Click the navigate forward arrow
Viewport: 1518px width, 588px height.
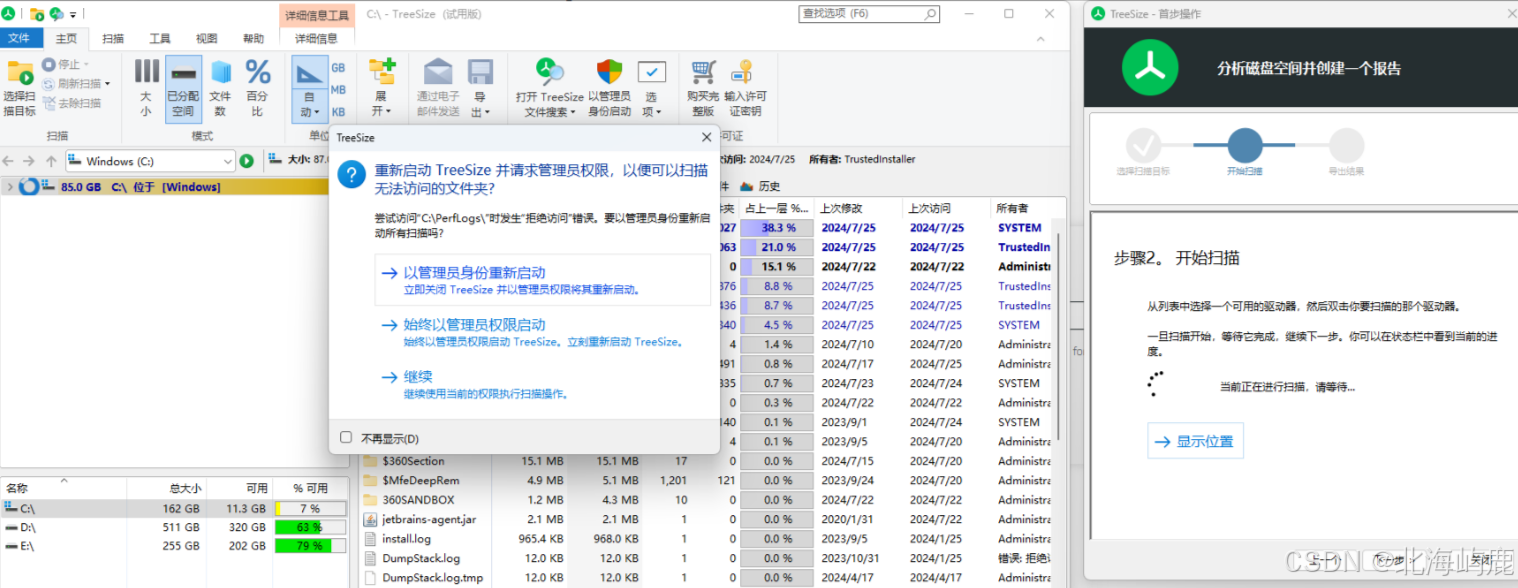click(30, 161)
